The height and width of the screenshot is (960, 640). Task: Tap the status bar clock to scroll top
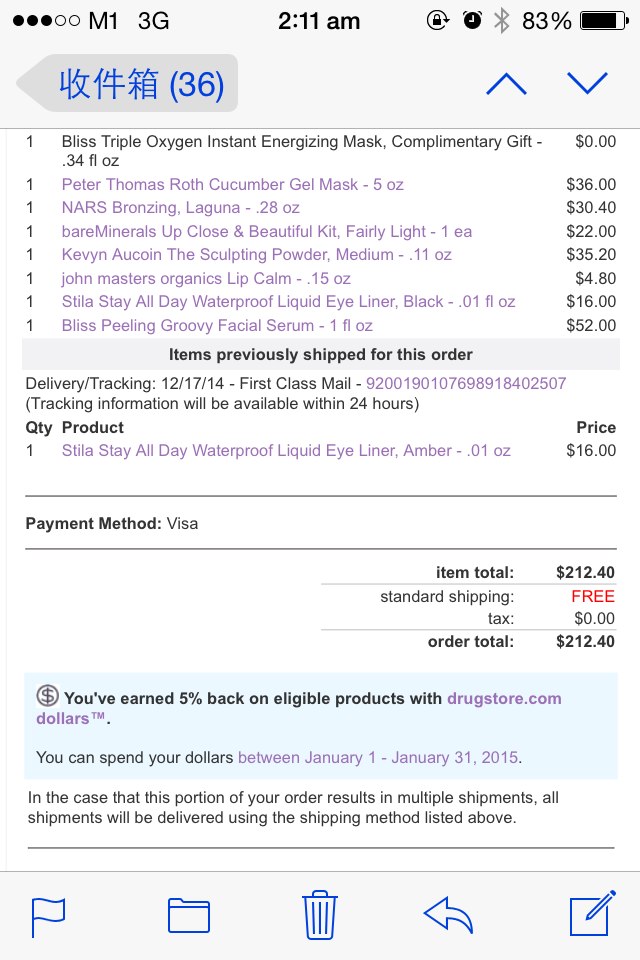pos(318,20)
